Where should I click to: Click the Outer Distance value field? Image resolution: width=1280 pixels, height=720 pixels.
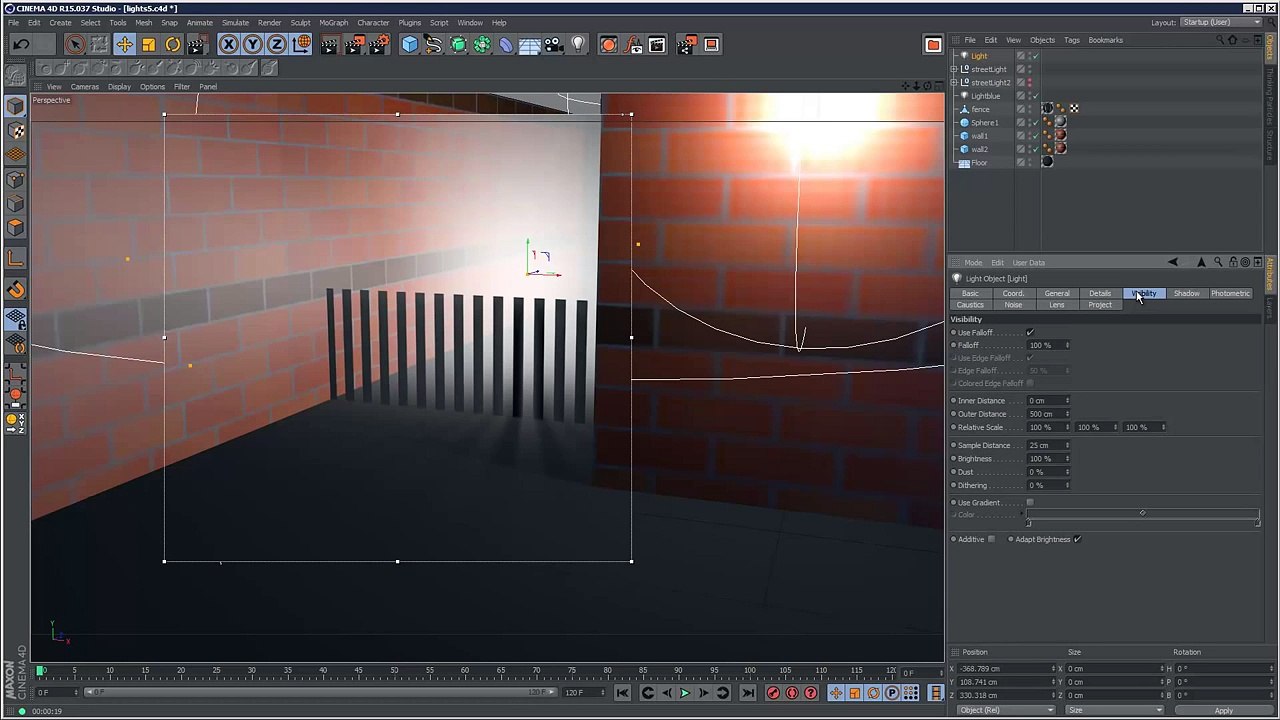(x=1046, y=414)
